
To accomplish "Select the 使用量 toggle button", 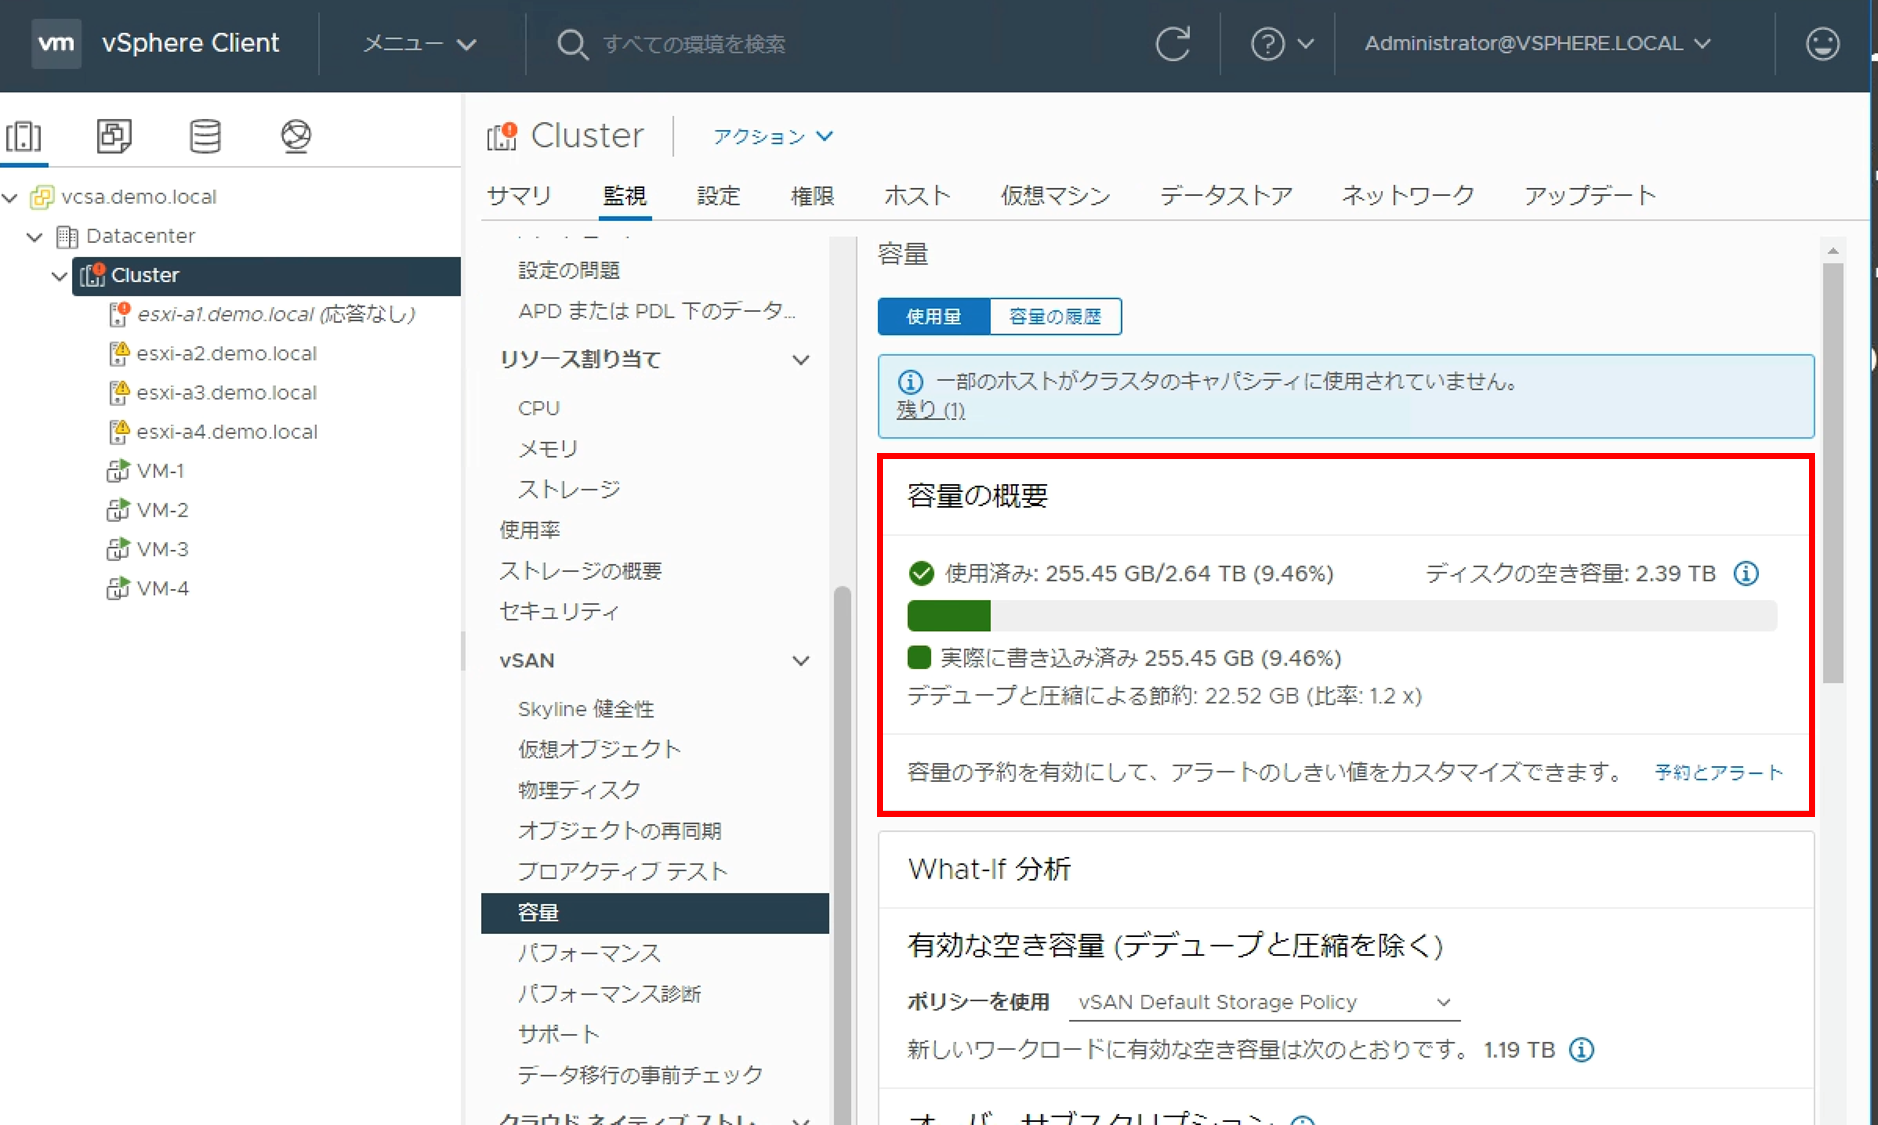I will tap(934, 316).
